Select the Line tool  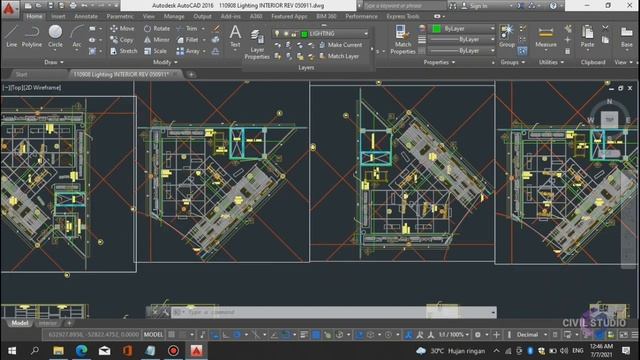(x=11, y=36)
